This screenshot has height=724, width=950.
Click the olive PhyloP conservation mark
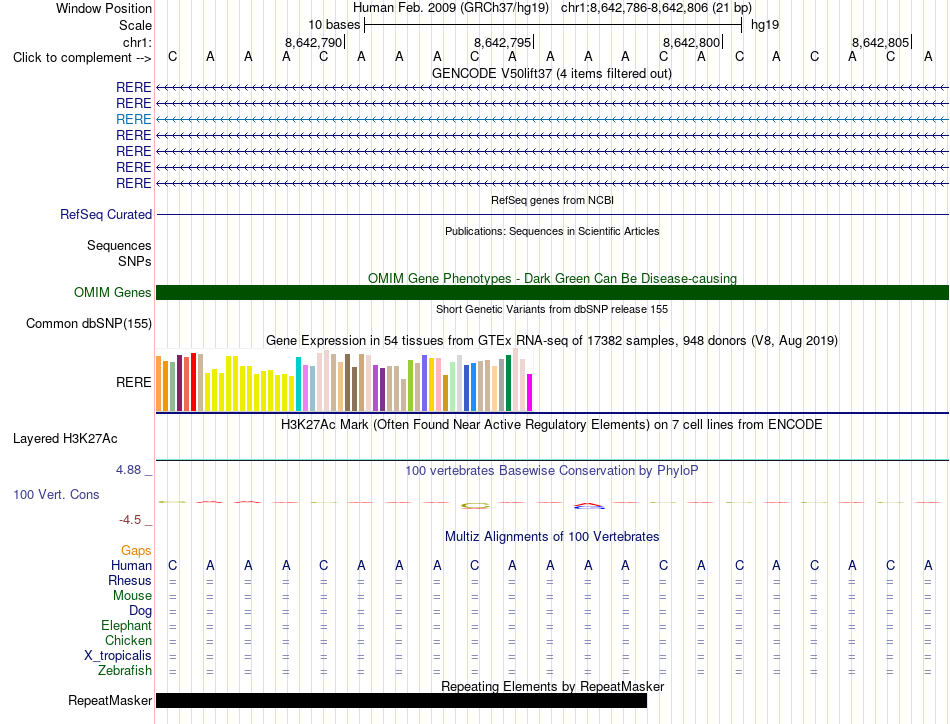coord(475,505)
